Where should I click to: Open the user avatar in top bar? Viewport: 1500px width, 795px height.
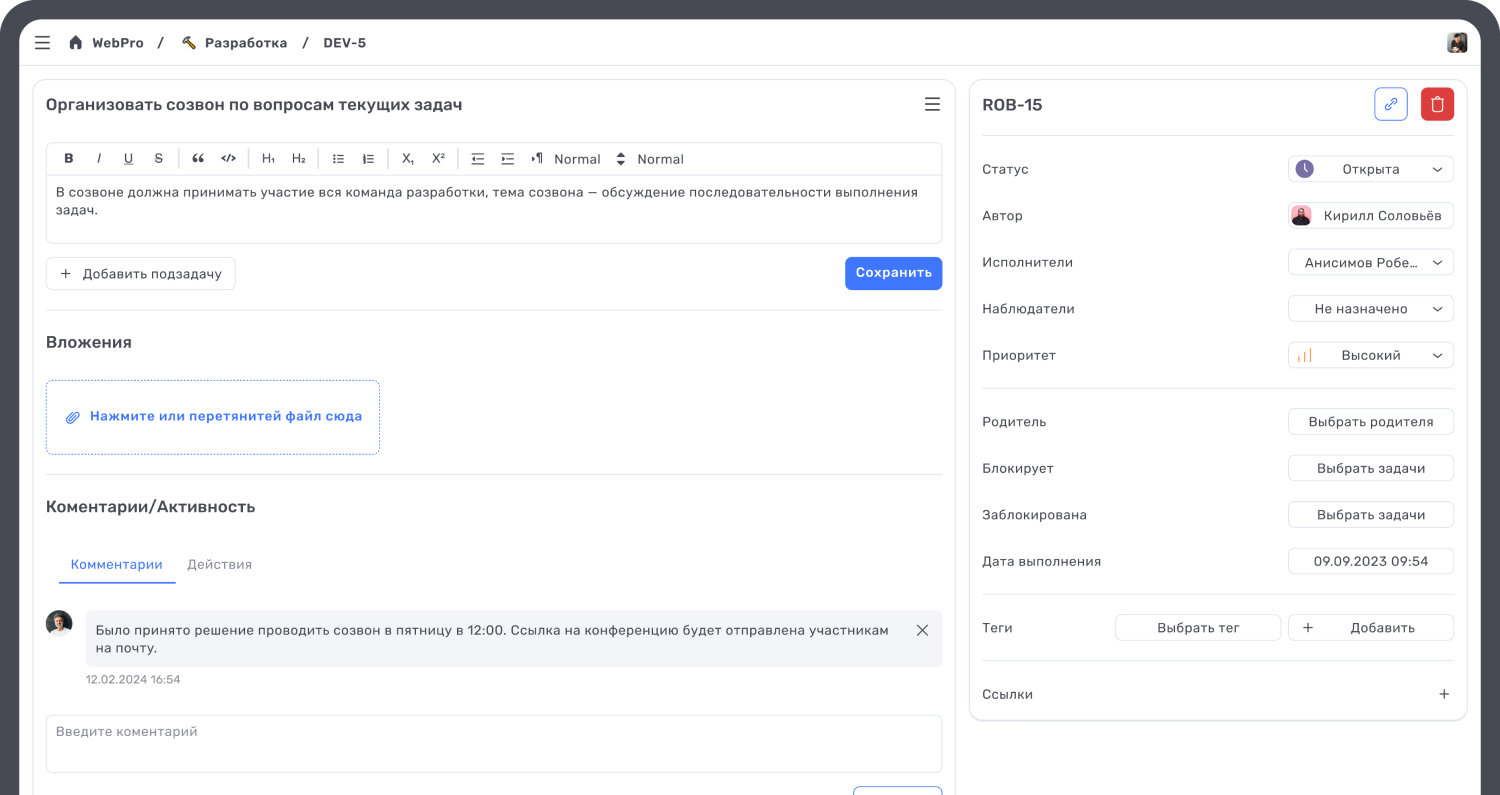pos(1457,43)
